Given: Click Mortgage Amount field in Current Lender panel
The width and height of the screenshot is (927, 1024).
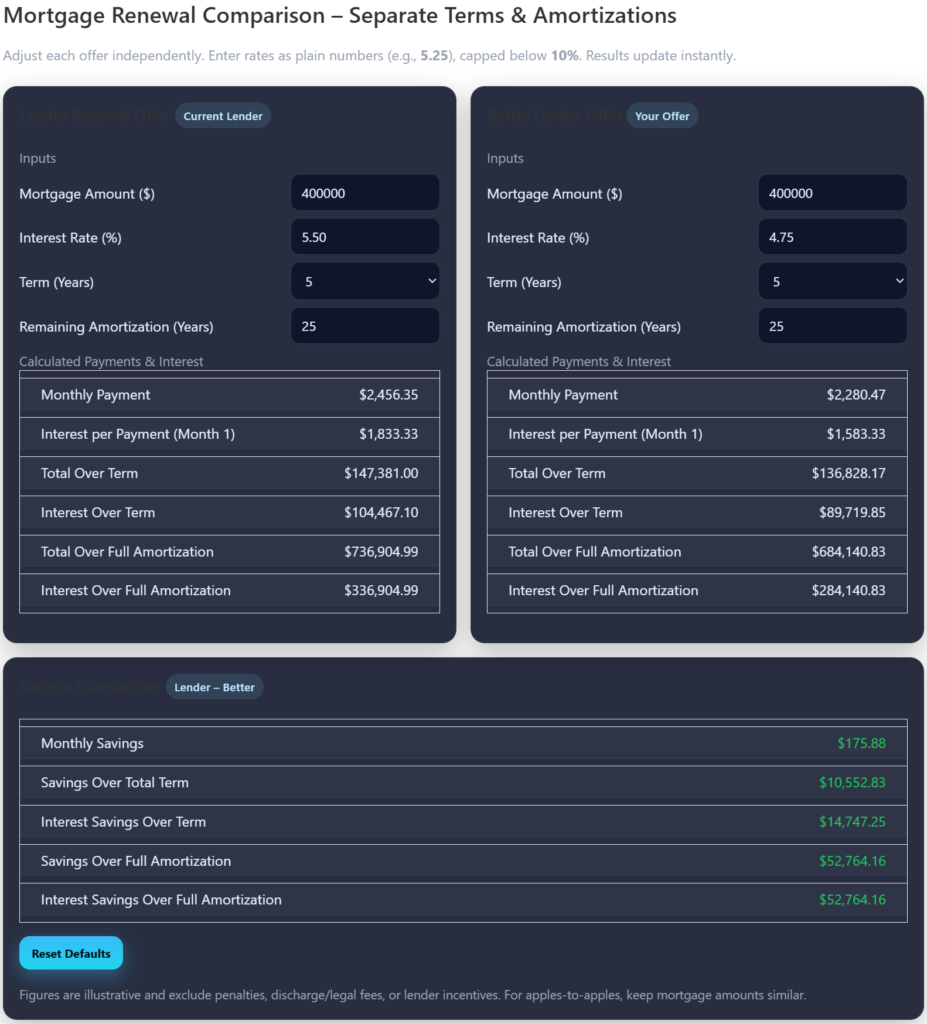Looking at the screenshot, I should pyautogui.click(x=364, y=193).
